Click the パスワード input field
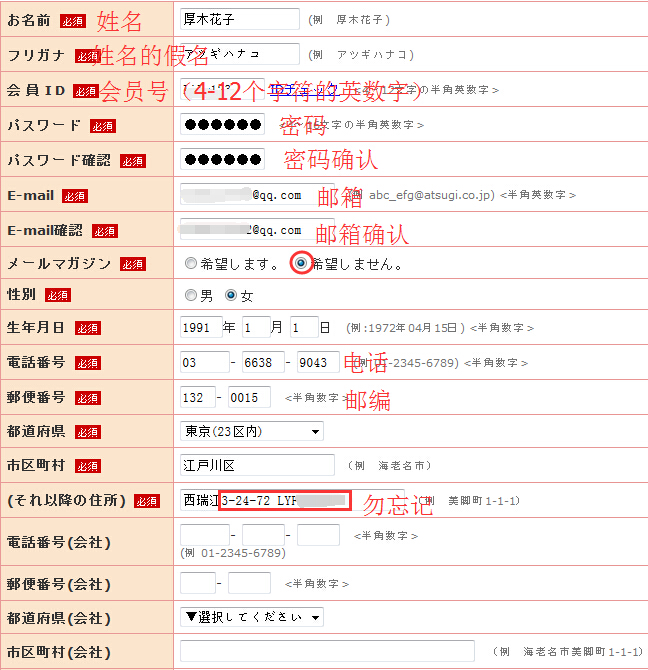Image resolution: width=648 pixels, height=670 pixels. [x=222, y=124]
